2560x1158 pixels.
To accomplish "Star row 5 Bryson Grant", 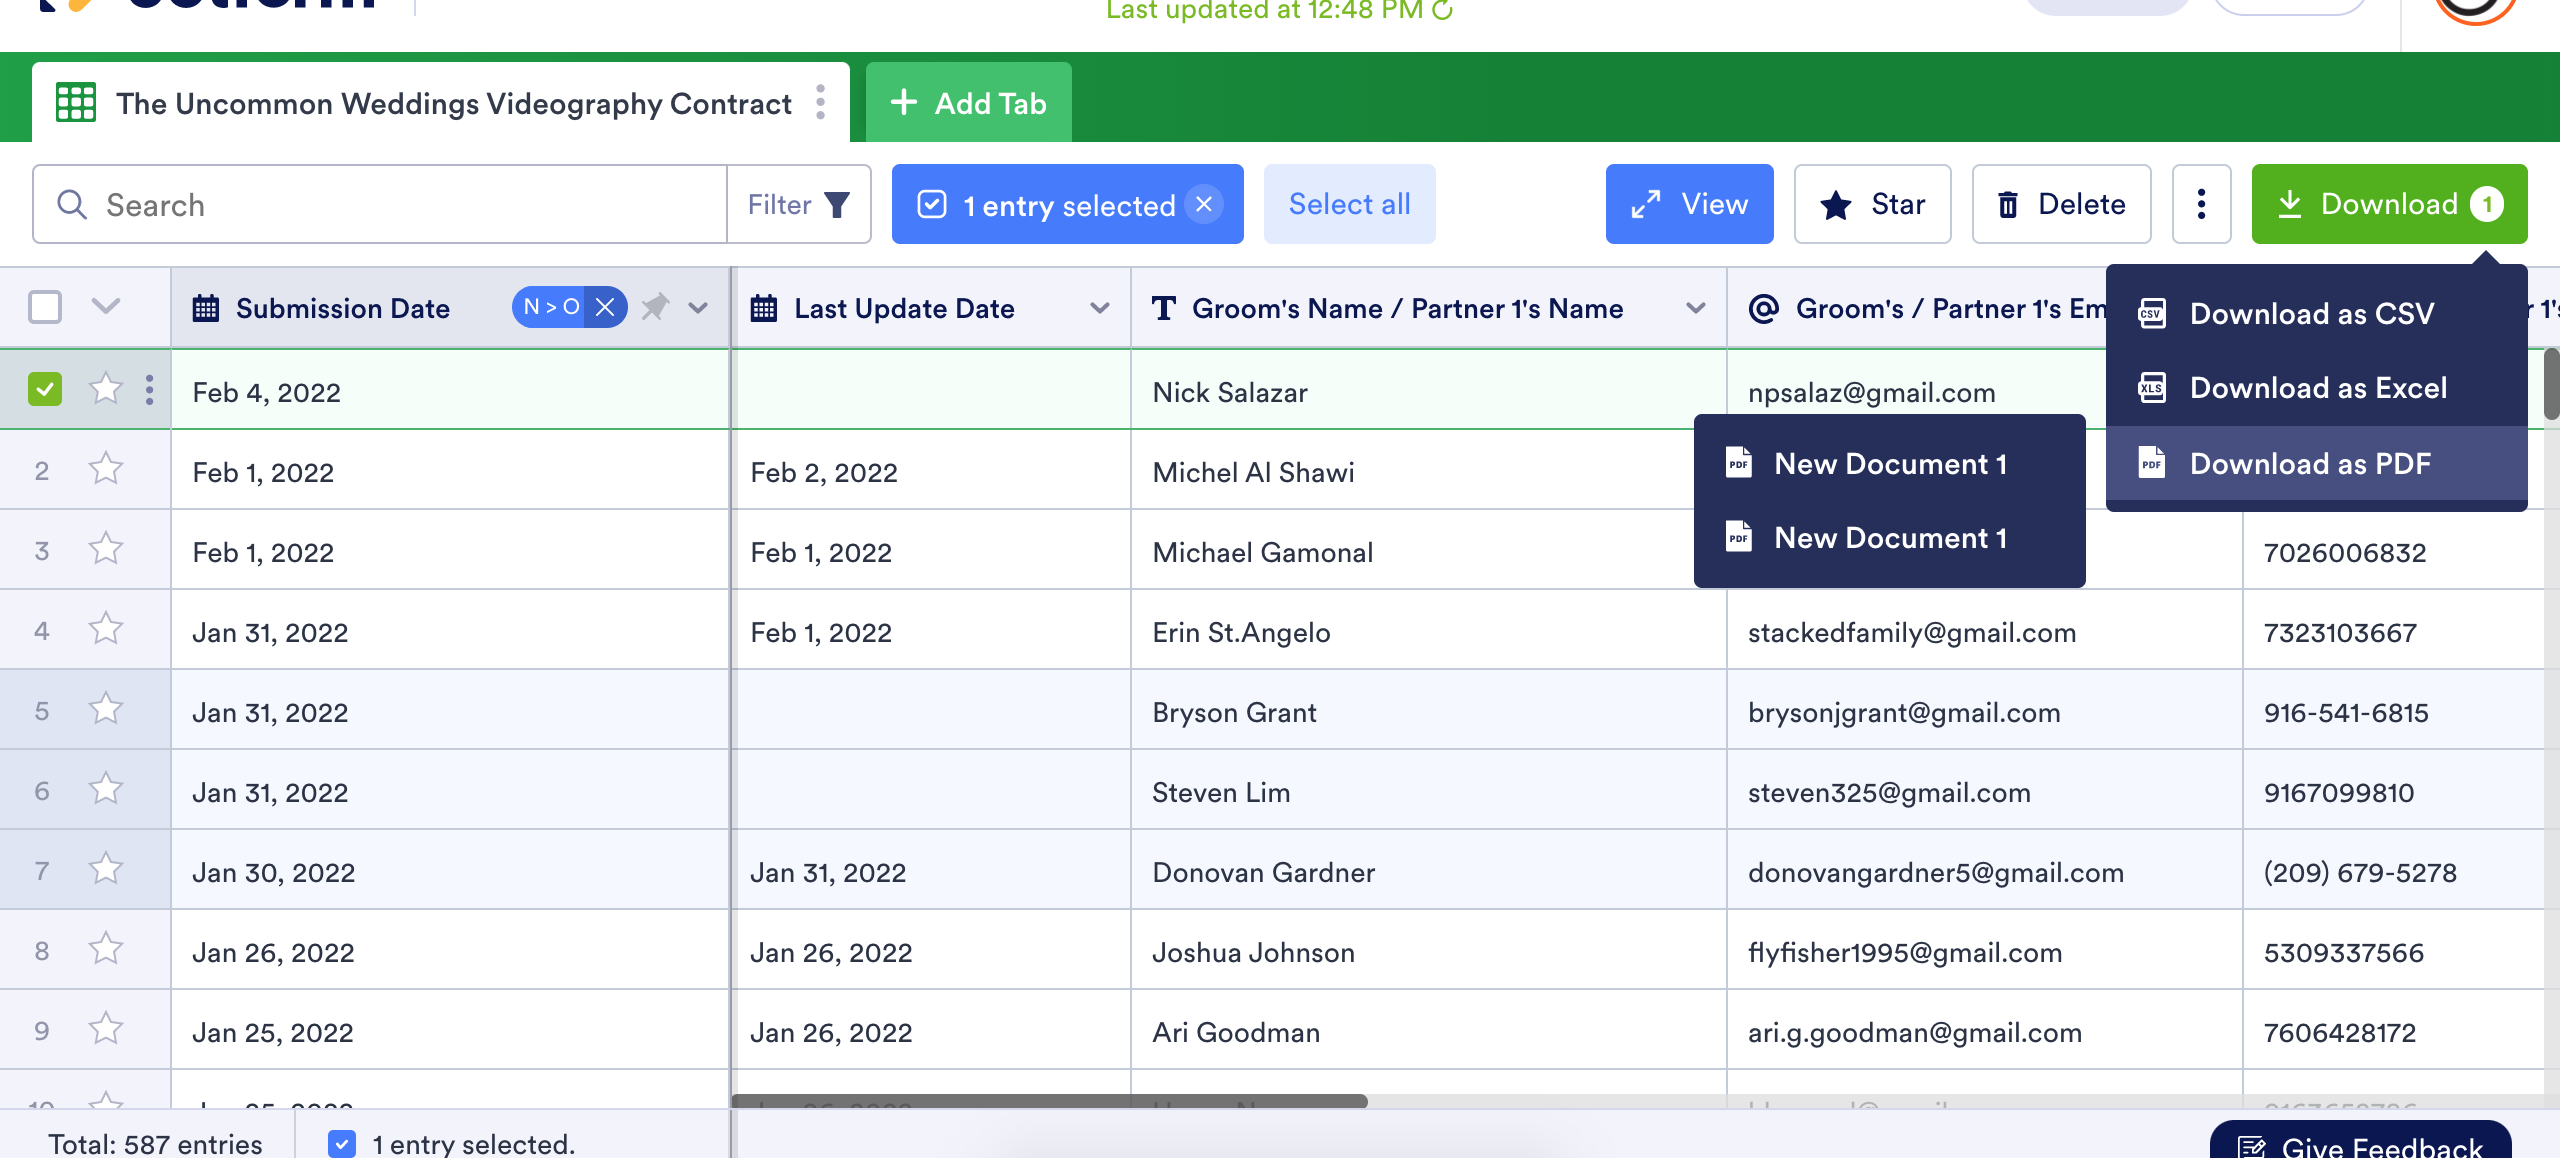I will (x=105, y=708).
